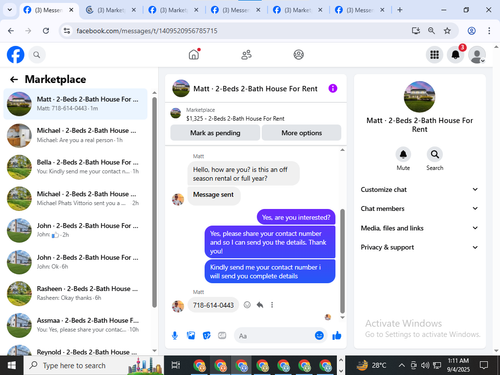Attach a file using the photo icon
The width and height of the screenshot is (500, 375).
tap(191, 335)
